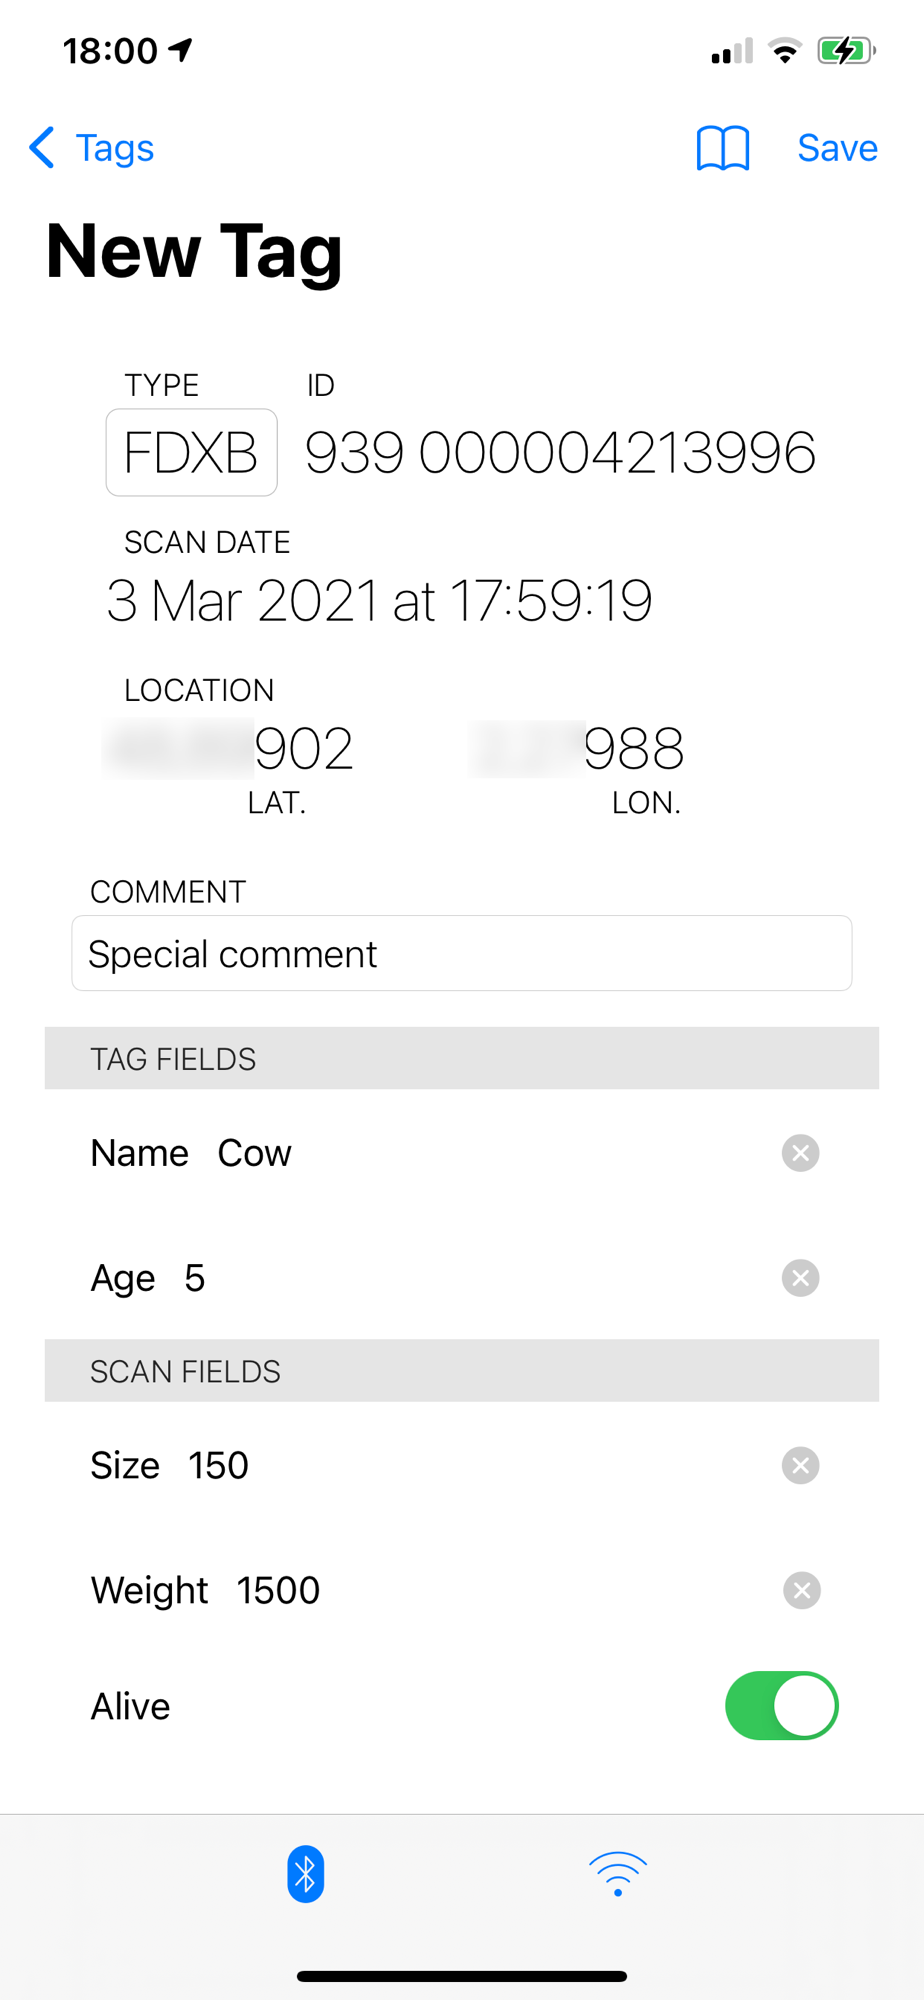This screenshot has width=924, height=2000.
Task: Edit the Special comment text field
Action: [462, 953]
